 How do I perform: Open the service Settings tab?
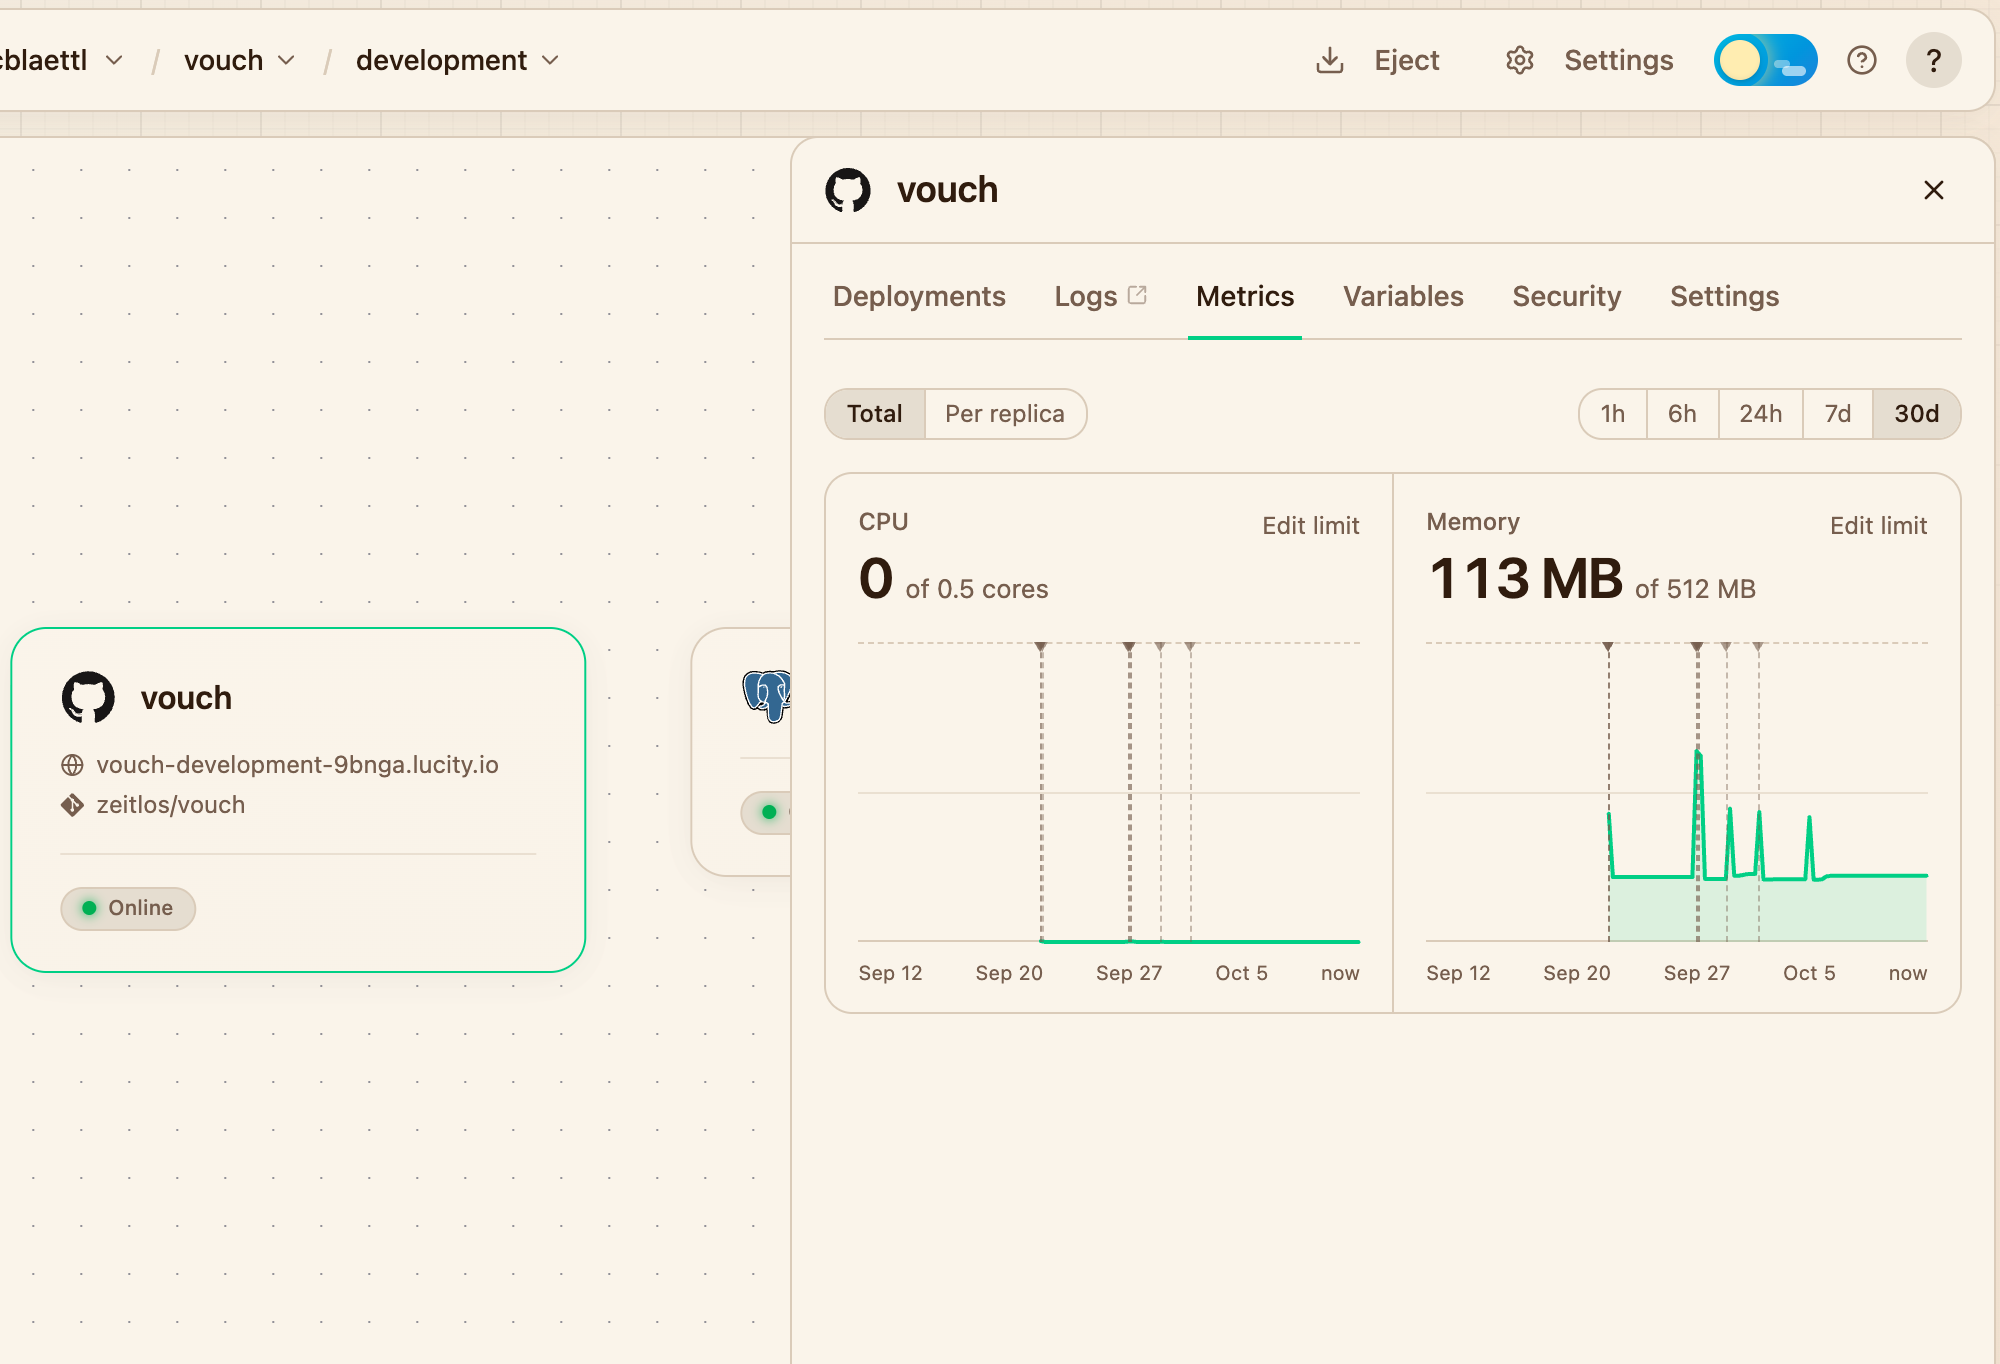(x=1724, y=296)
